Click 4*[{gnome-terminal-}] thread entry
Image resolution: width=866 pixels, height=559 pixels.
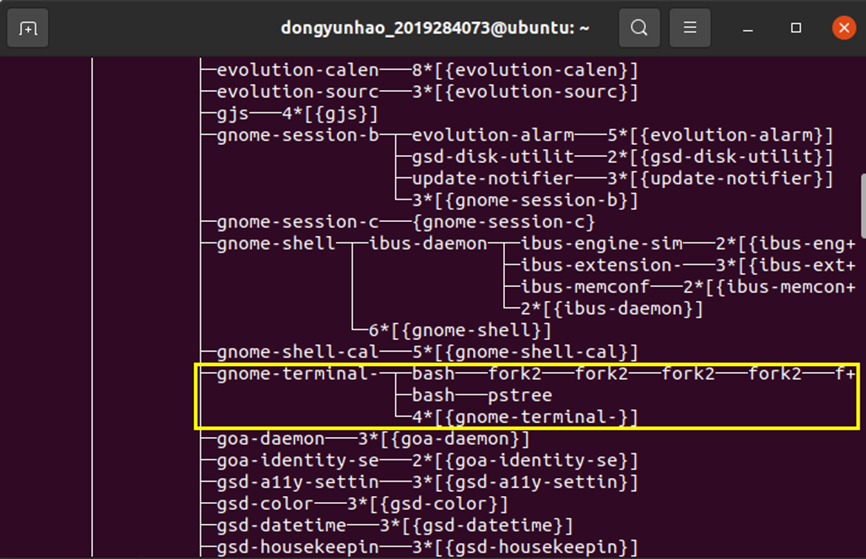525,416
